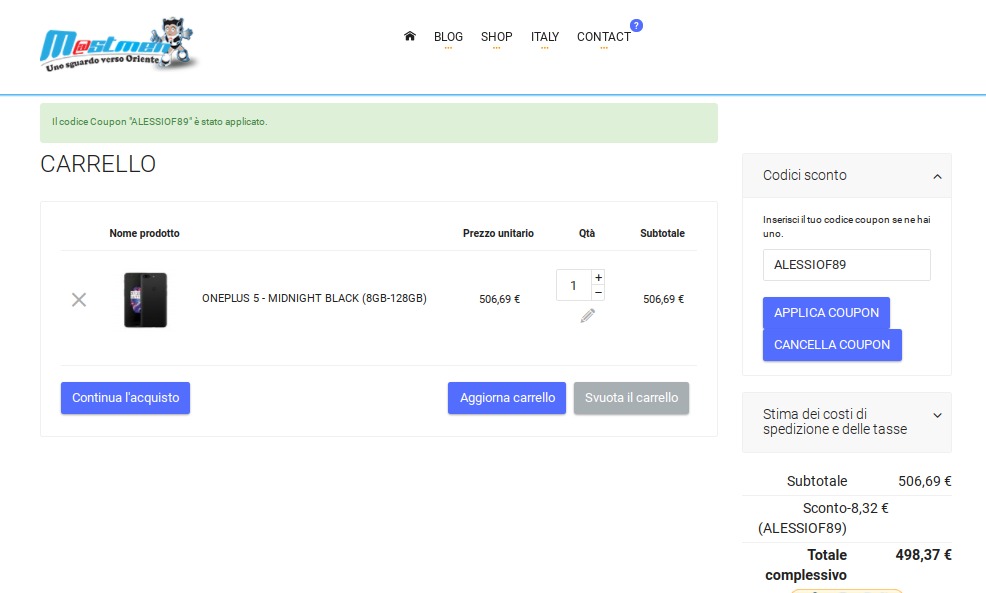Click the Prezzo unitario column header
Image resolution: width=986 pixels, height=593 pixels.
click(498, 233)
